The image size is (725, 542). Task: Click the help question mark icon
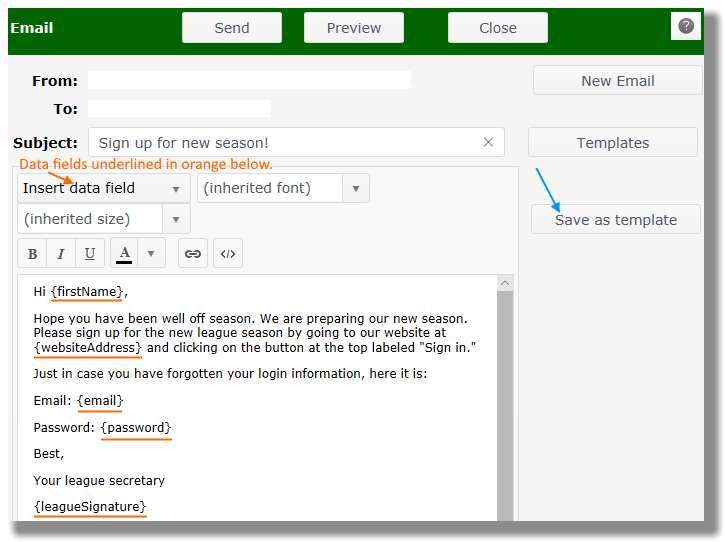coord(685,26)
